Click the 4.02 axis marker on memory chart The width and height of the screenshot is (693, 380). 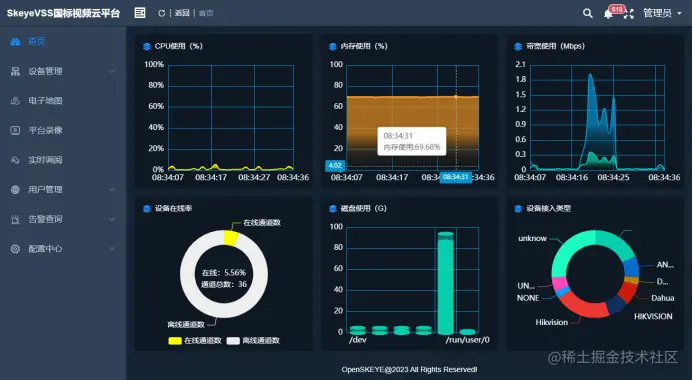click(335, 166)
